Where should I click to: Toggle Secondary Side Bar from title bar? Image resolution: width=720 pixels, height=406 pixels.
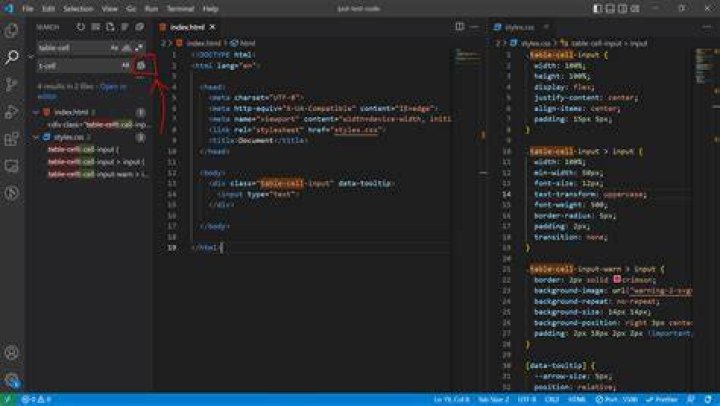tap(622, 8)
